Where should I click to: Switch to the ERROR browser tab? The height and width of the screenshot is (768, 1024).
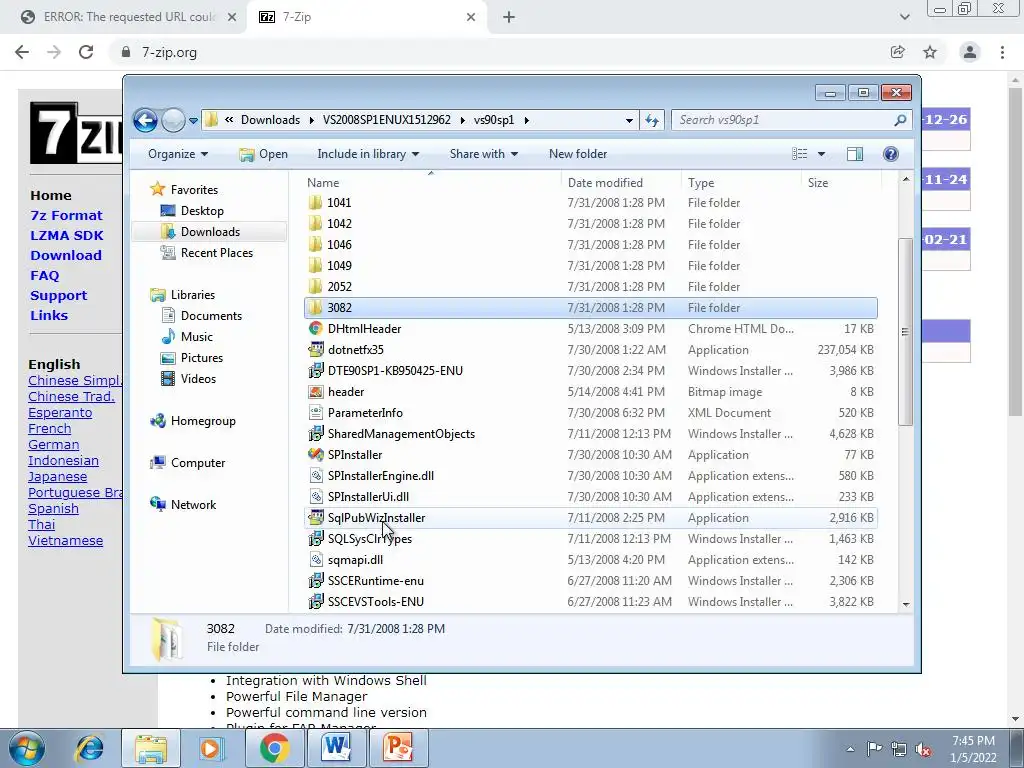[x=129, y=17]
